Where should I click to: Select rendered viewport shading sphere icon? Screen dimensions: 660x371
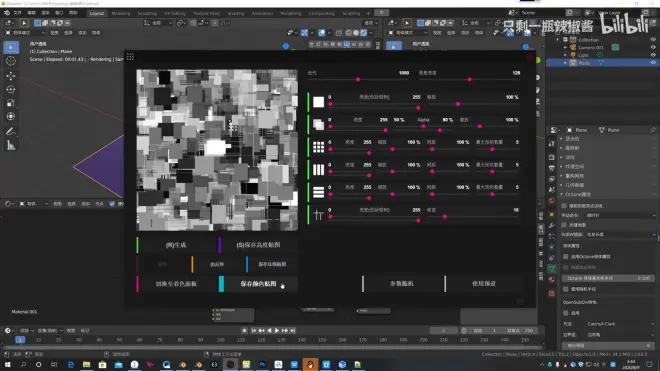point(364,32)
